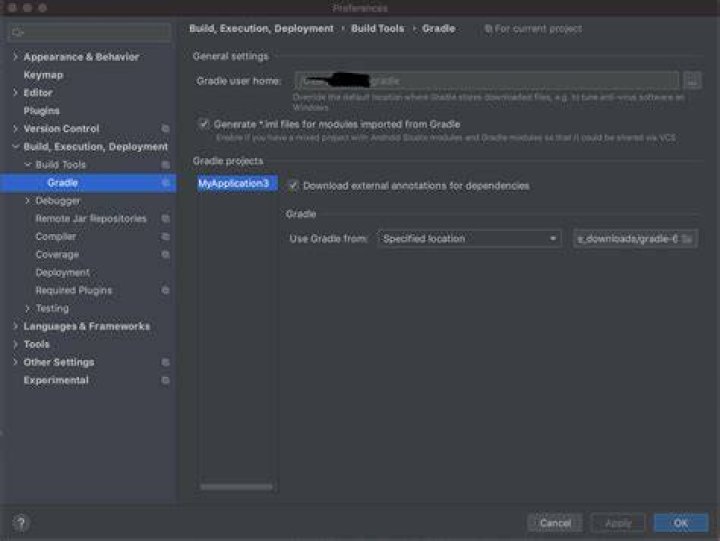Expand the Editor section
This screenshot has height=541, width=720.
coord(16,92)
